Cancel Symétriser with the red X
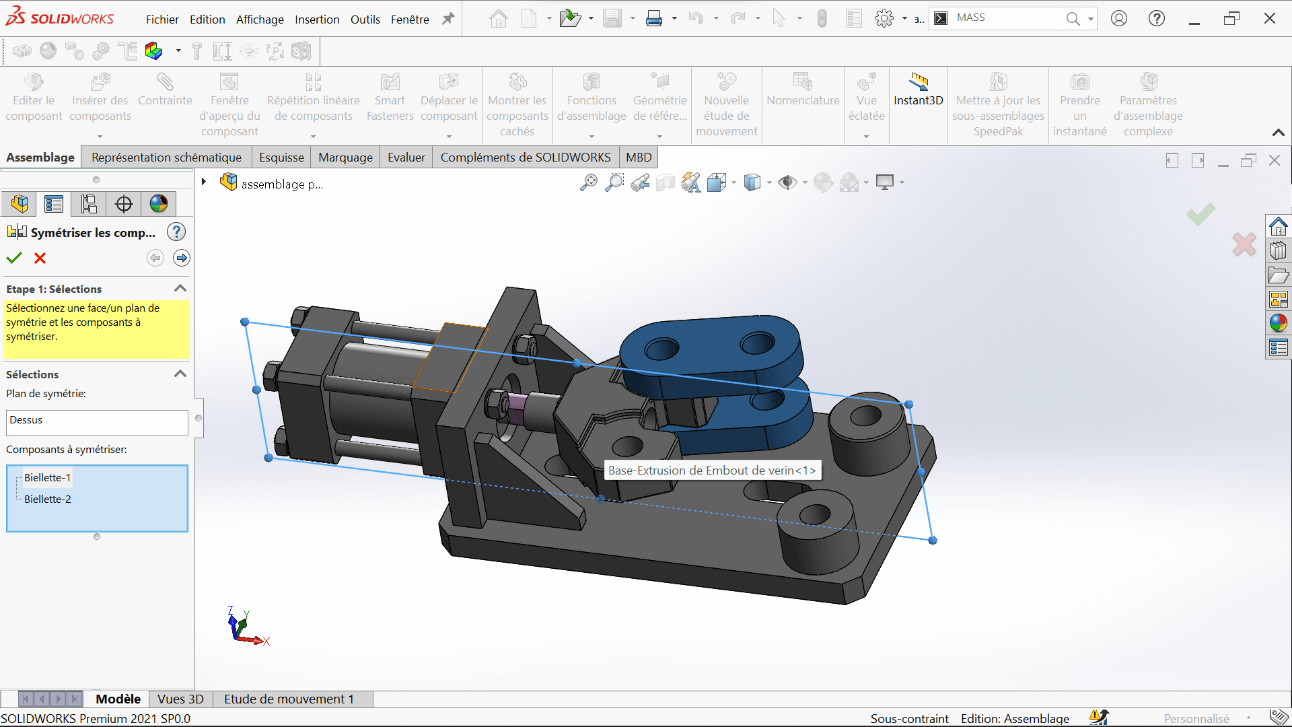The width and height of the screenshot is (1292, 727). click(40, 258)
